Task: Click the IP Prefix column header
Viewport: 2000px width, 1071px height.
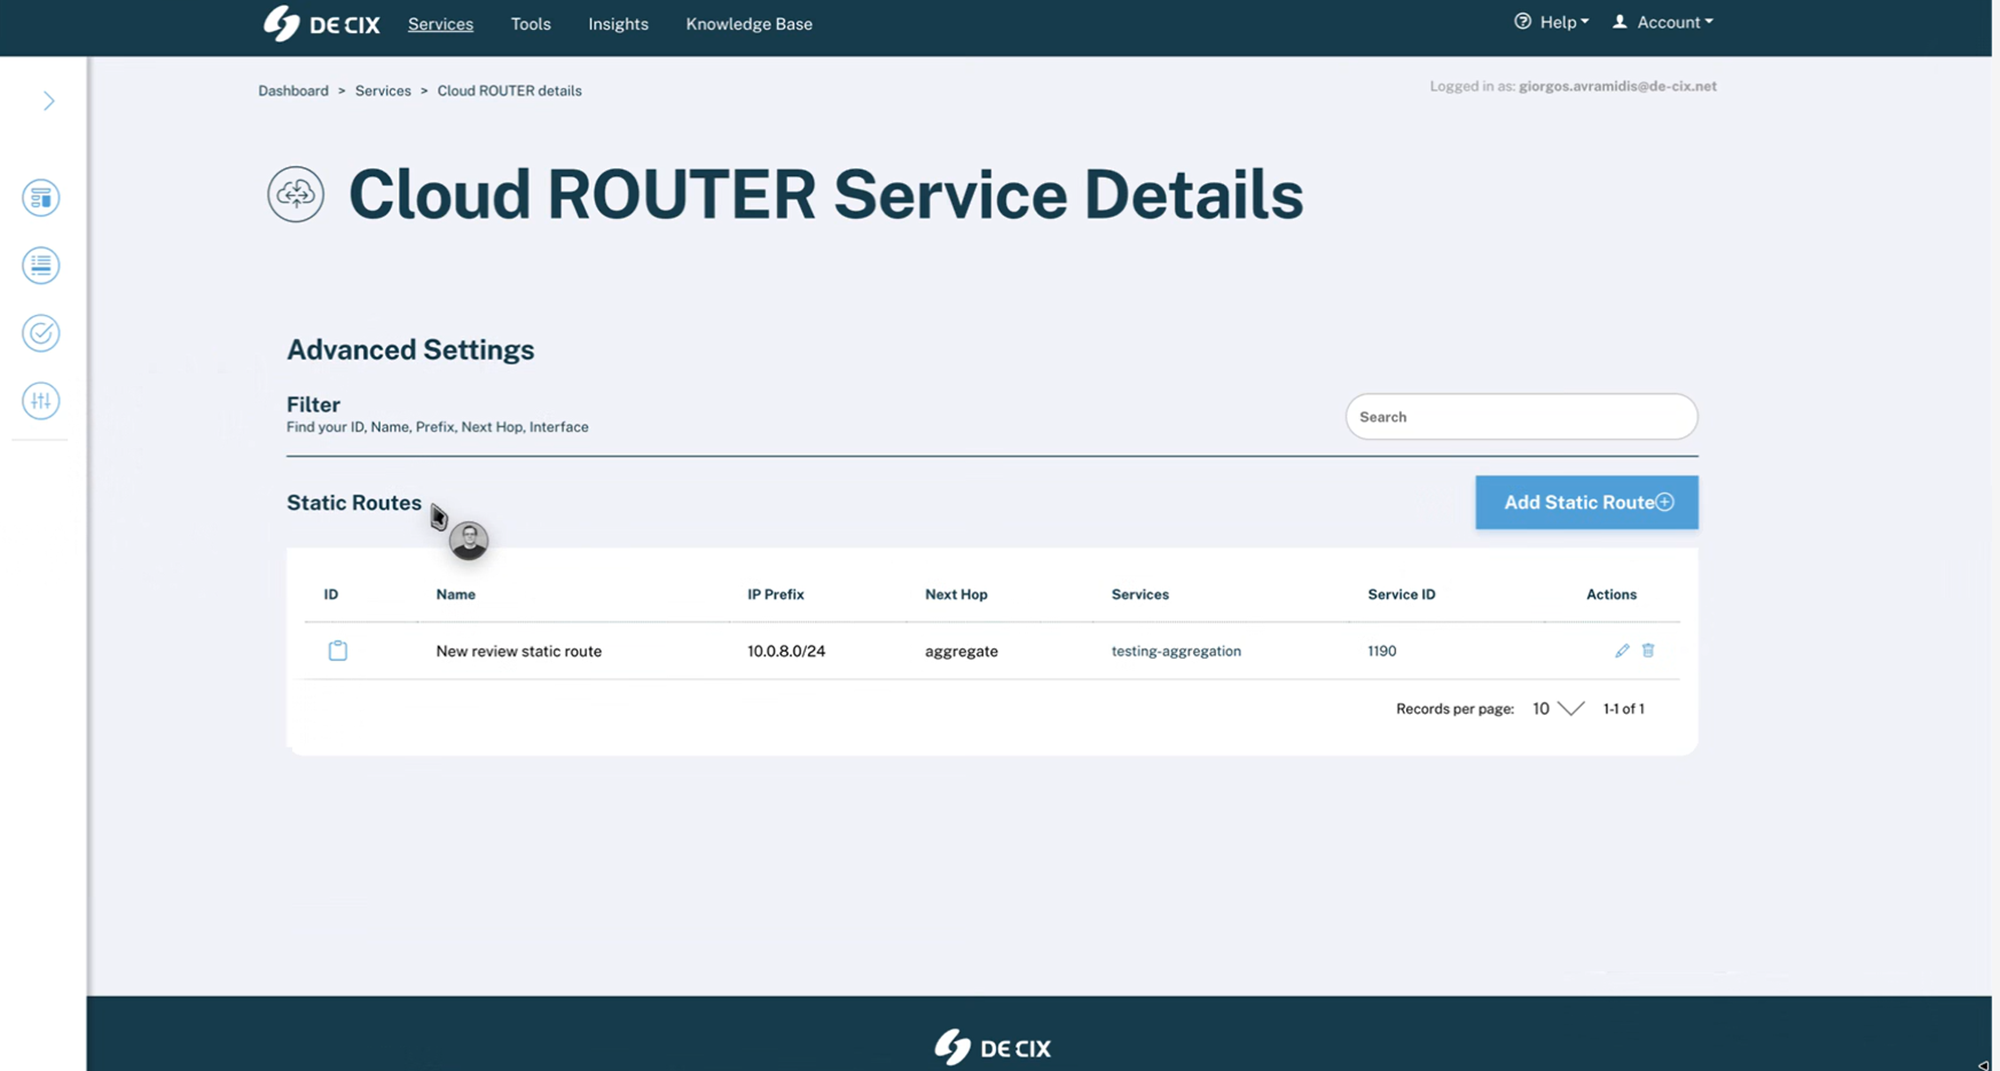Action: point(776,594)
